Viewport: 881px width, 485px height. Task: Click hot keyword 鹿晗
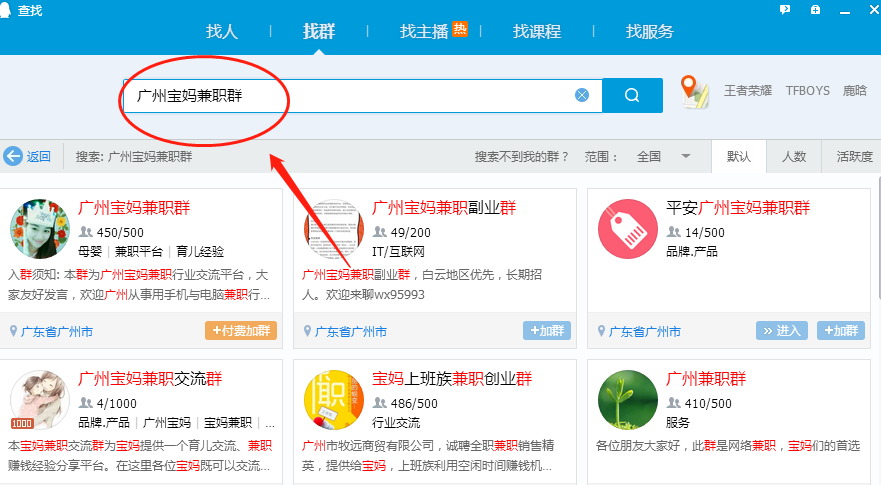[855, 90]
